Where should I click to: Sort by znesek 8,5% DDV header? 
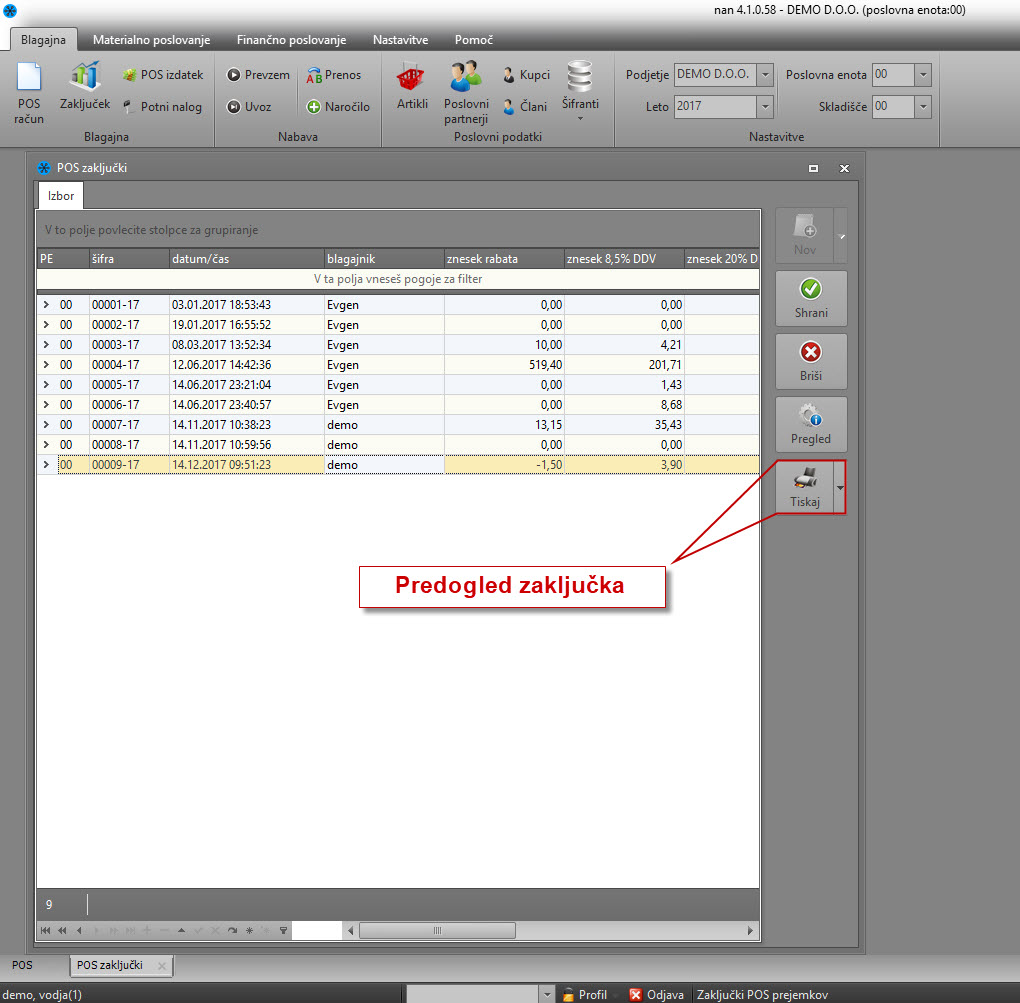pos(624,259)
